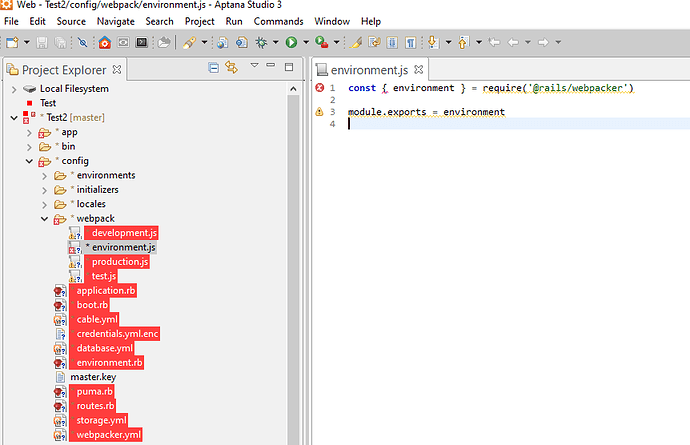The height and width of the screenshot is (445, 690).
Task: Click the second globe document toolbar icon
Action: [242, 42]
